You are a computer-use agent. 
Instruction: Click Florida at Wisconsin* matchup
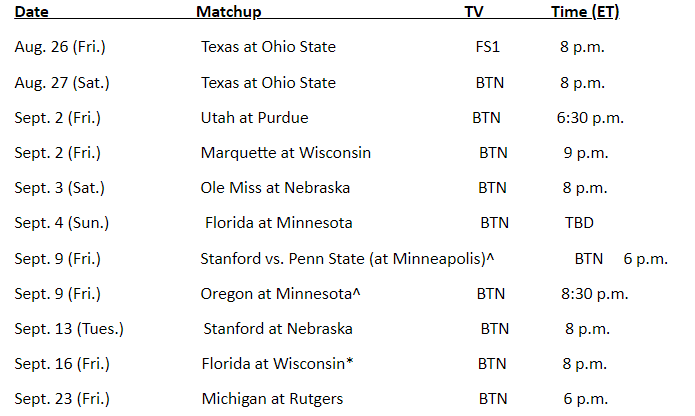click(x=277, y=364)
